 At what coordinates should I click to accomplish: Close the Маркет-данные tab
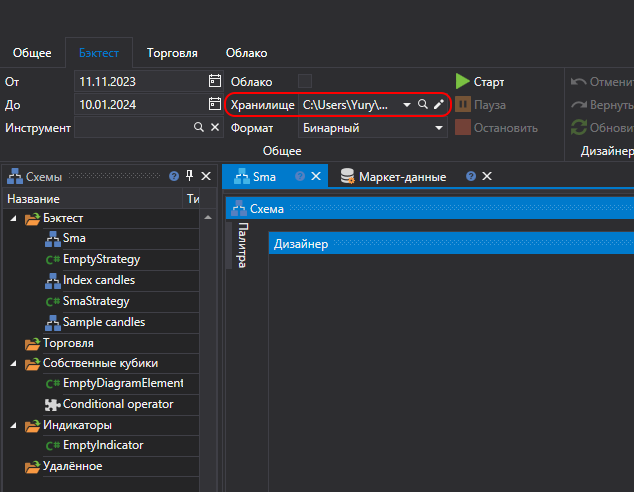[487, 176]
